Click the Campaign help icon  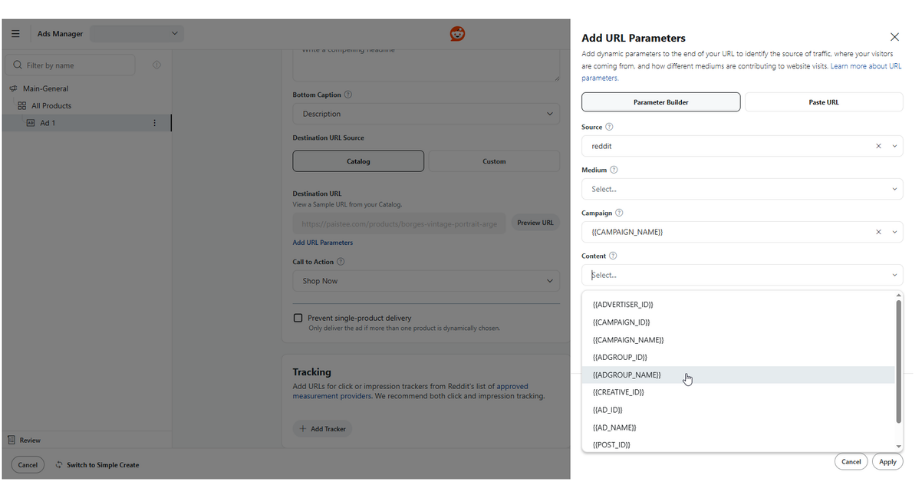pos(619,213)
